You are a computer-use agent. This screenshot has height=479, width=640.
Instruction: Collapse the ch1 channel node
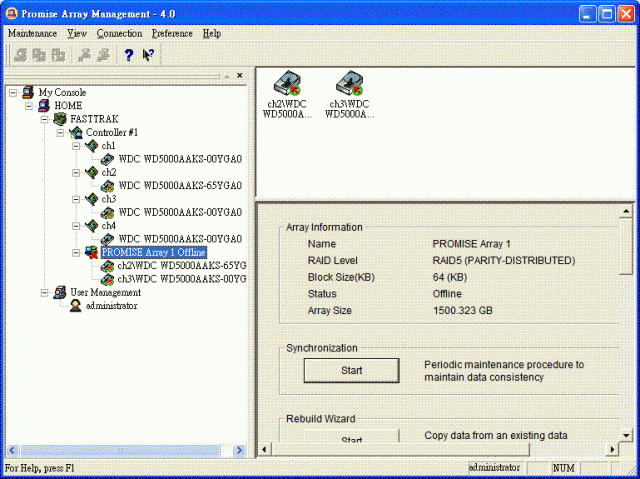tap(76, 146)
